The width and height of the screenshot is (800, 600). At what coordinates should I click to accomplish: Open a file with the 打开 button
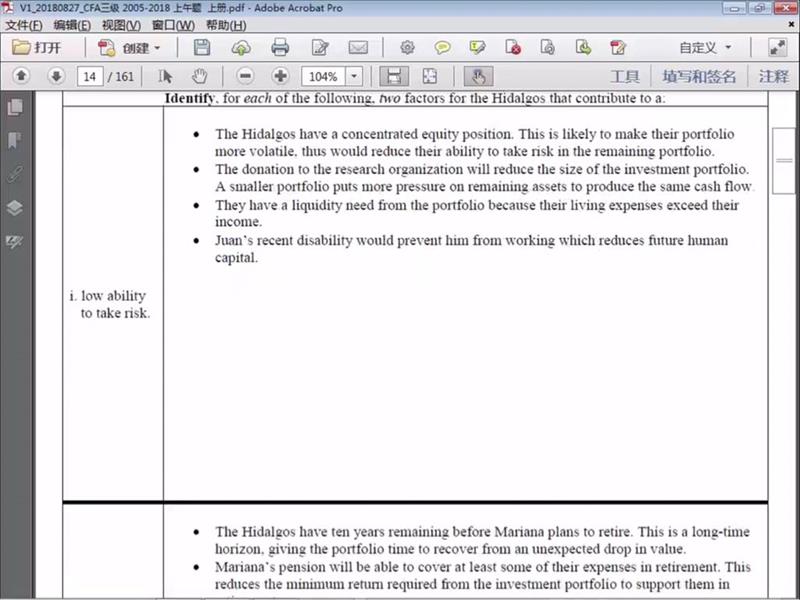pos(36,48)
